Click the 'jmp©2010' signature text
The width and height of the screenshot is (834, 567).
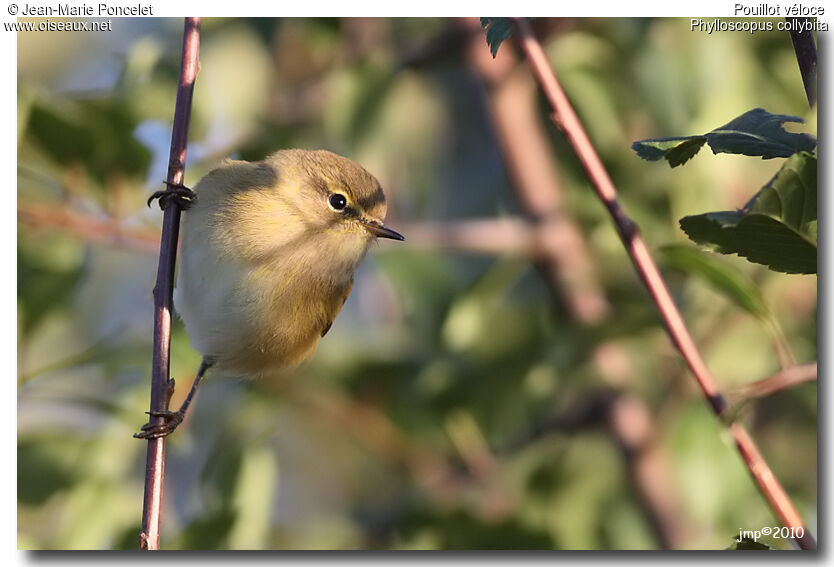[770, 533]
